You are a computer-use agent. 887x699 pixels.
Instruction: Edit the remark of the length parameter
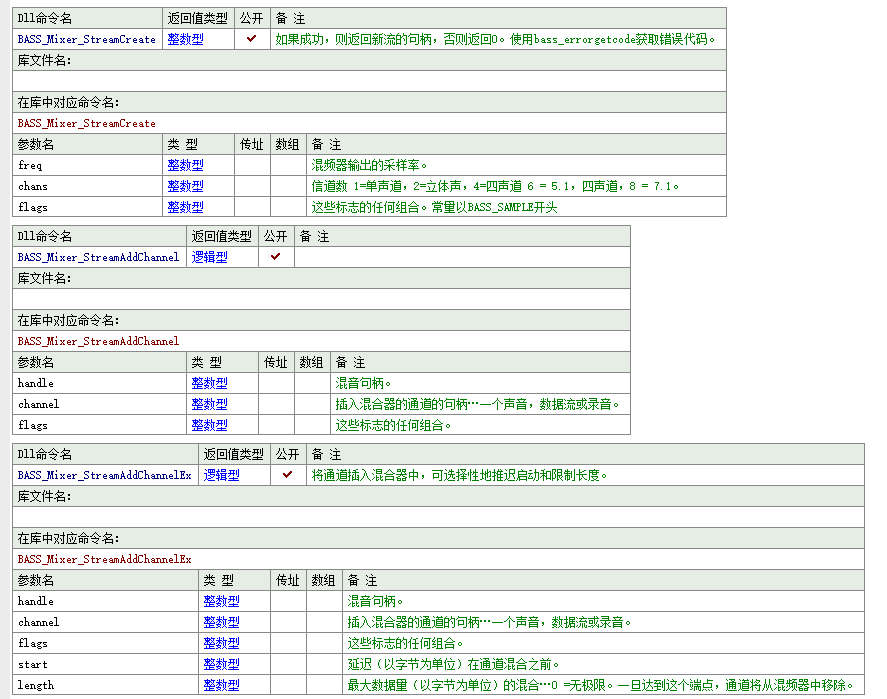pyautogui.click(x=601, y=685)
